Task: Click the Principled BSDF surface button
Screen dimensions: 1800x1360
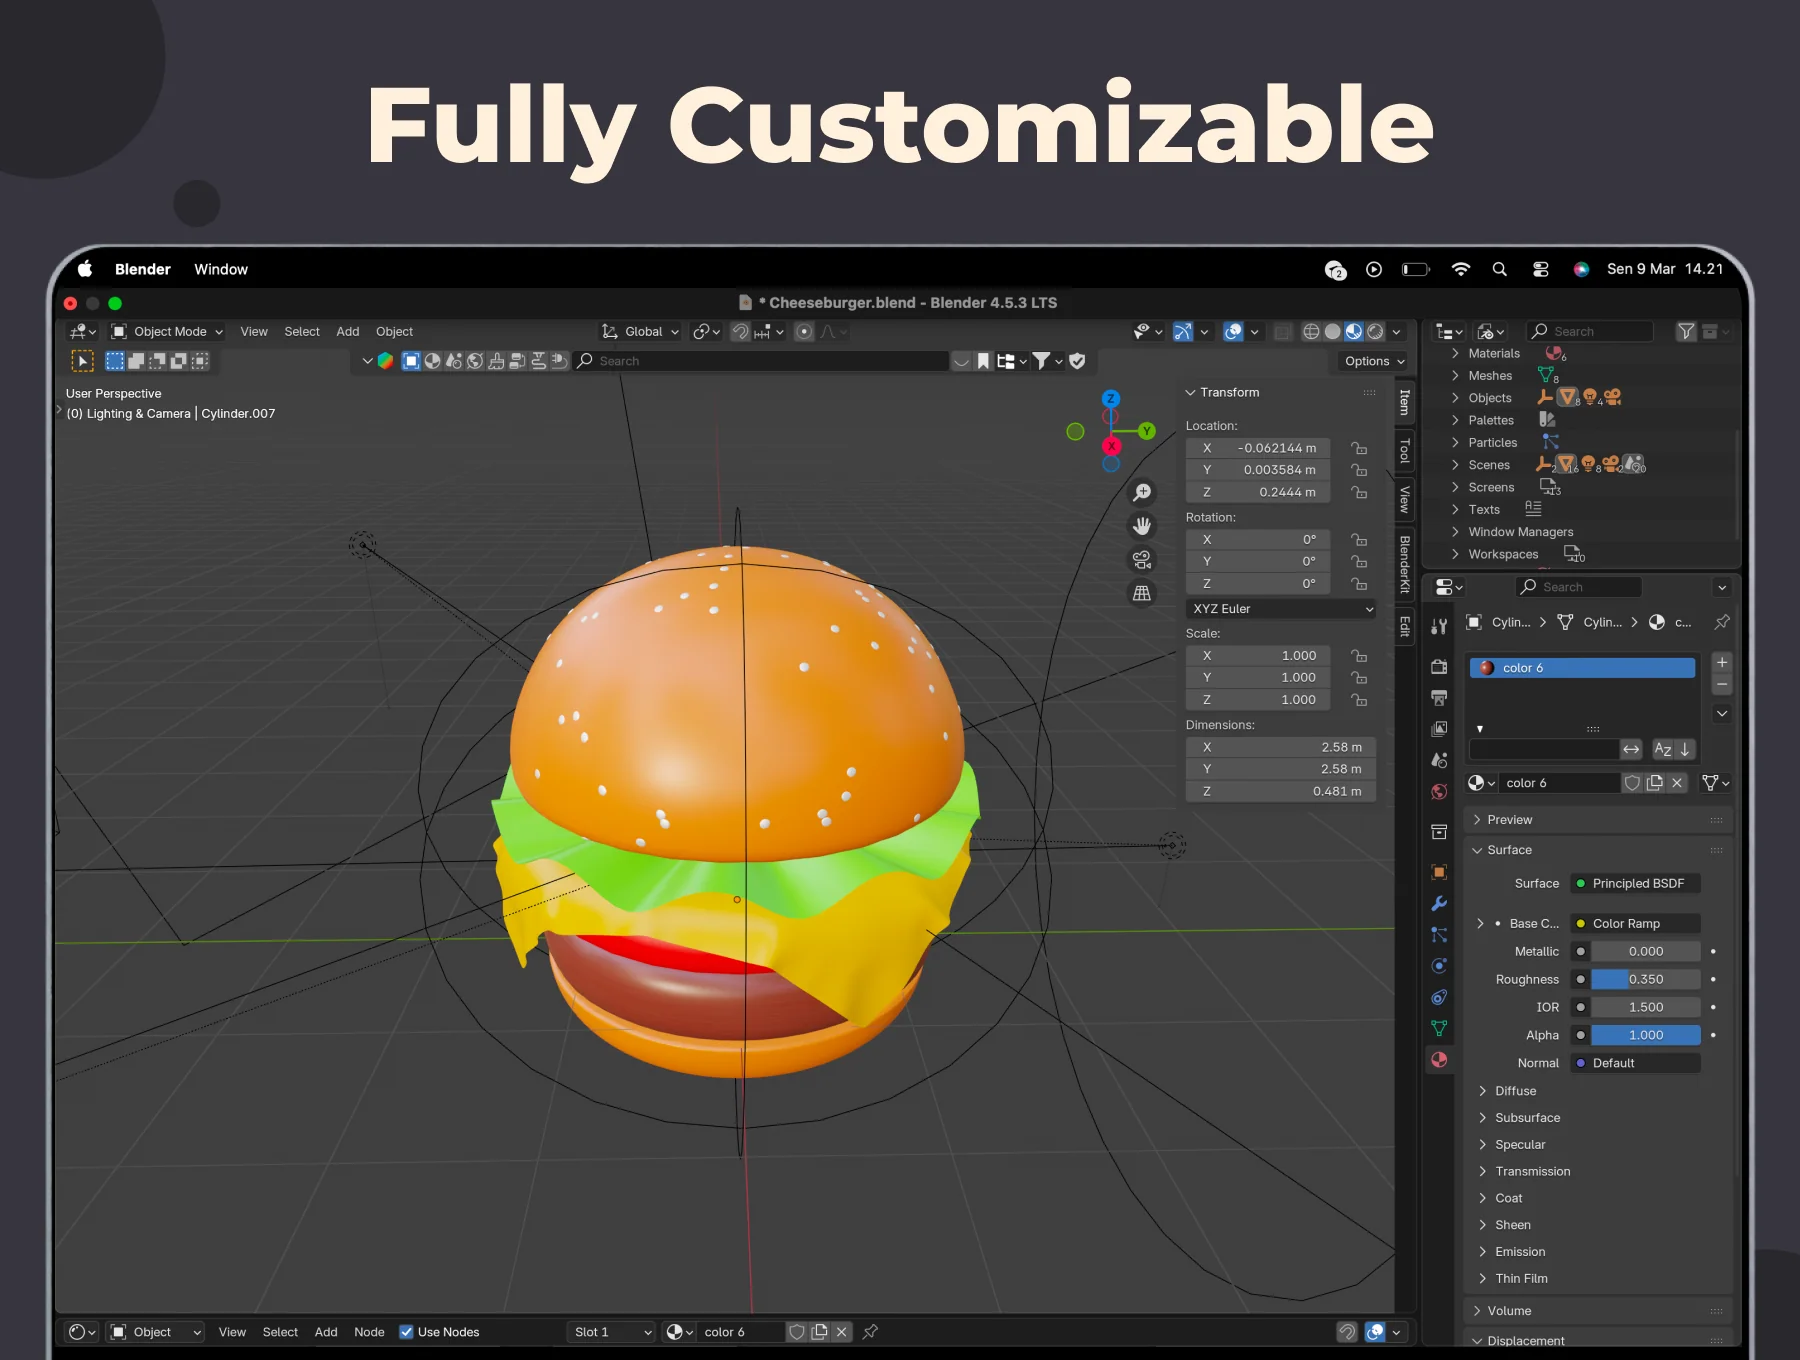Action: (x=1636, y=884)
